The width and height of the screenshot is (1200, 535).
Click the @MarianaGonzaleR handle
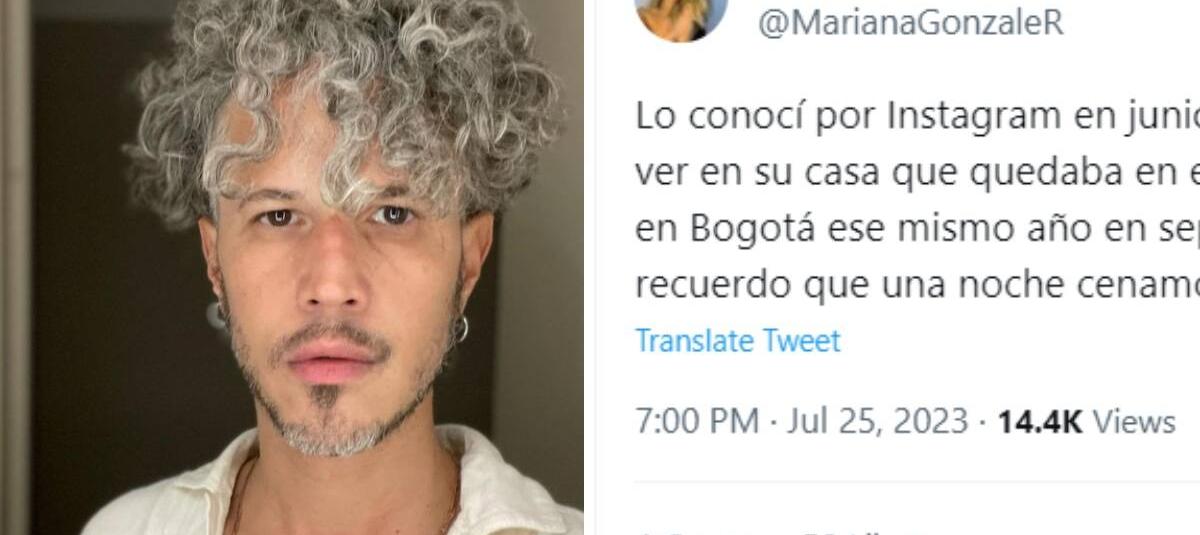(x=911, y=22)
